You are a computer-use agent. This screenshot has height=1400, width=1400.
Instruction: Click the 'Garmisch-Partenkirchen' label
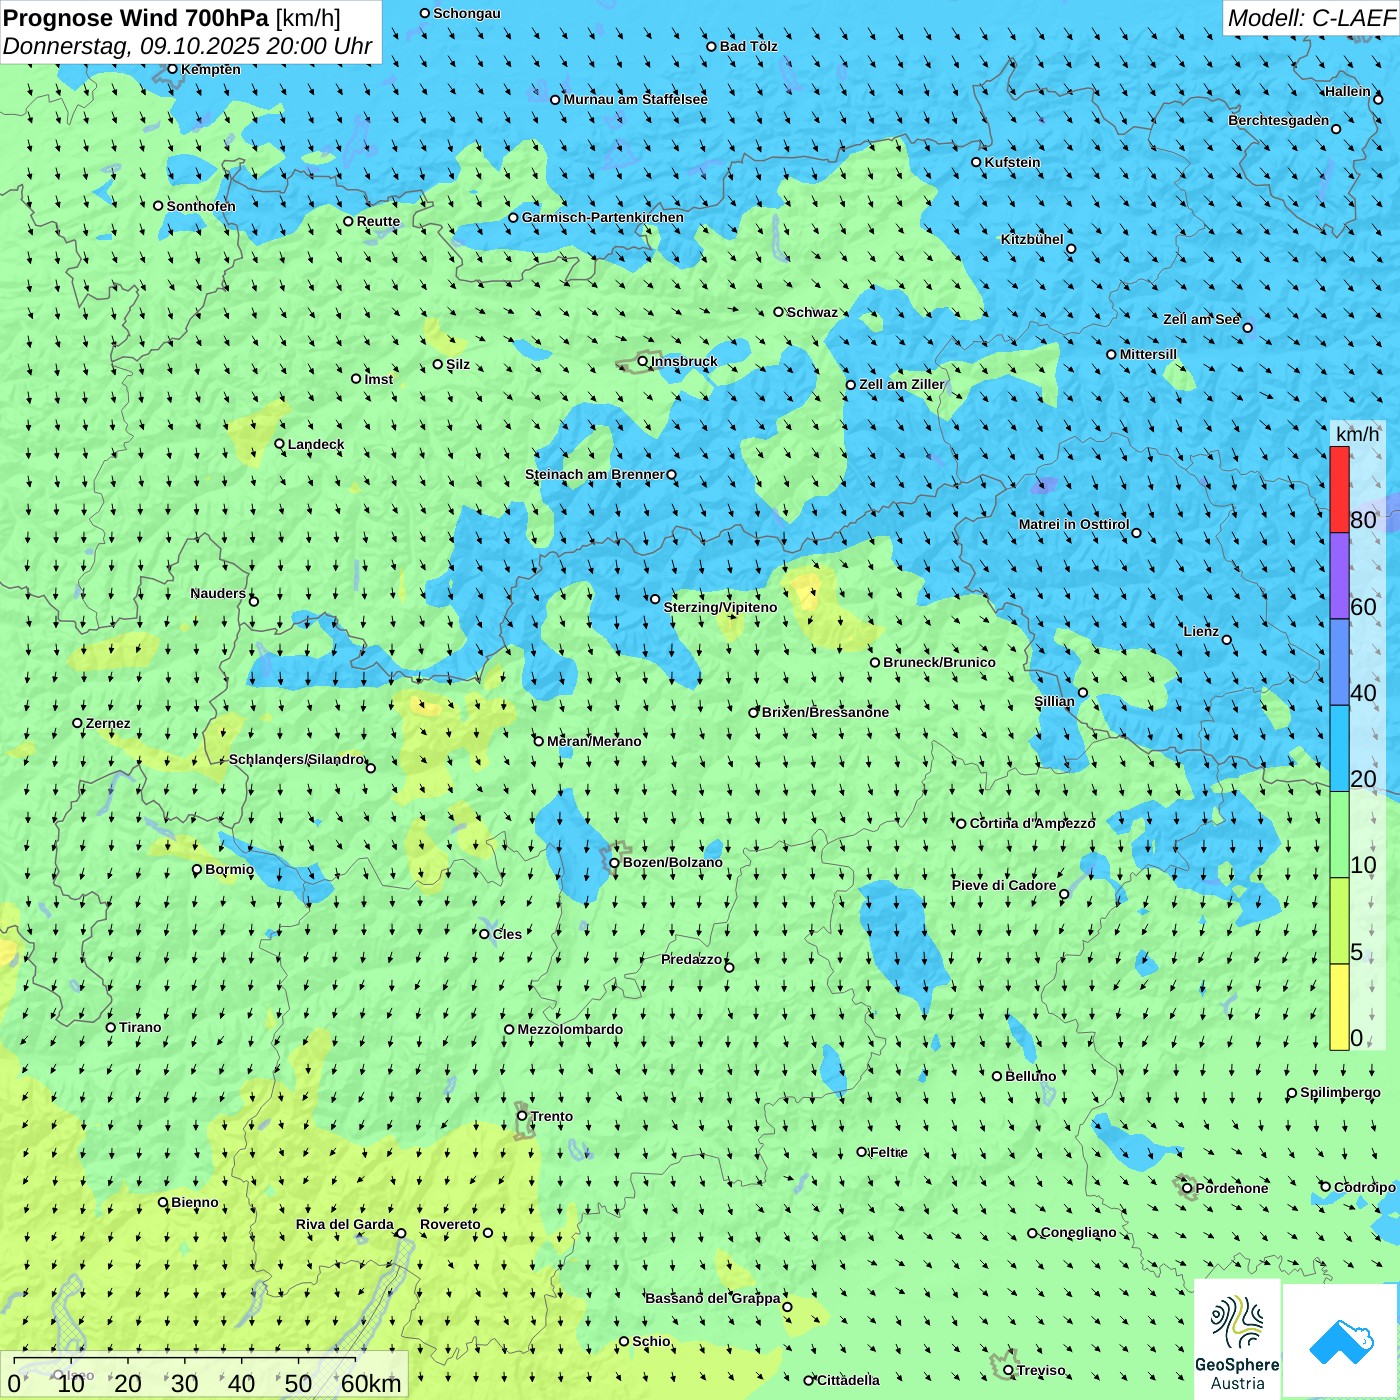(x=603, y=217)
